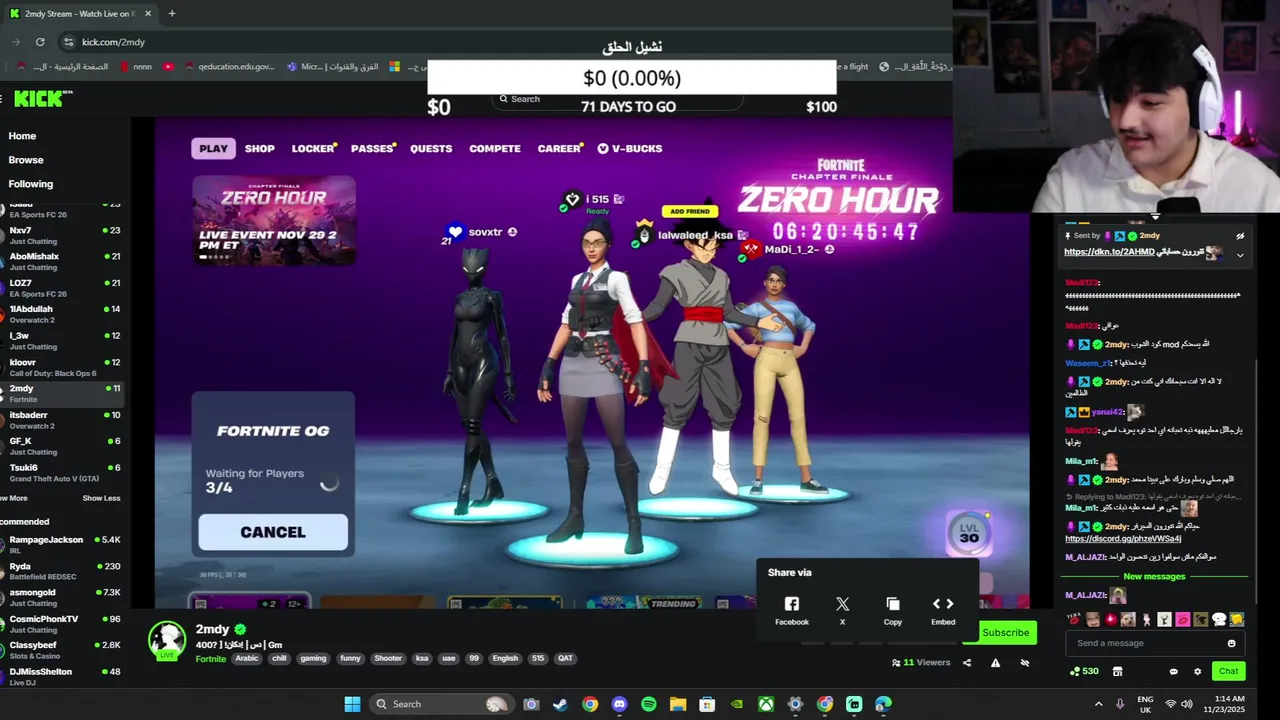Open V-BUCKS tab in Fortnite
The height and width of the screenshot is (720, 1280).
pos(630,148)
